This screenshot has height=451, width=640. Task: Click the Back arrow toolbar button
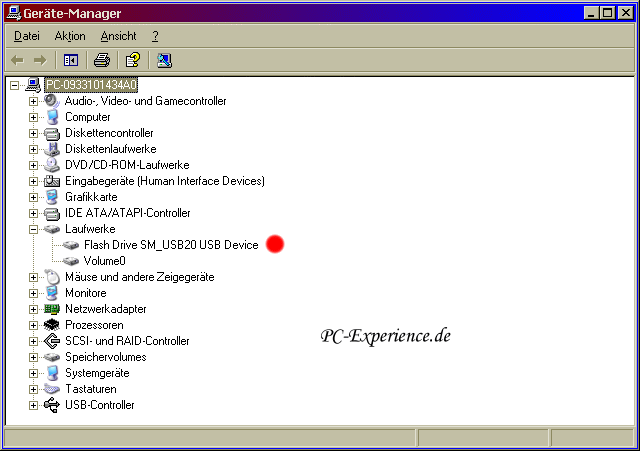(x=17, y=60)
